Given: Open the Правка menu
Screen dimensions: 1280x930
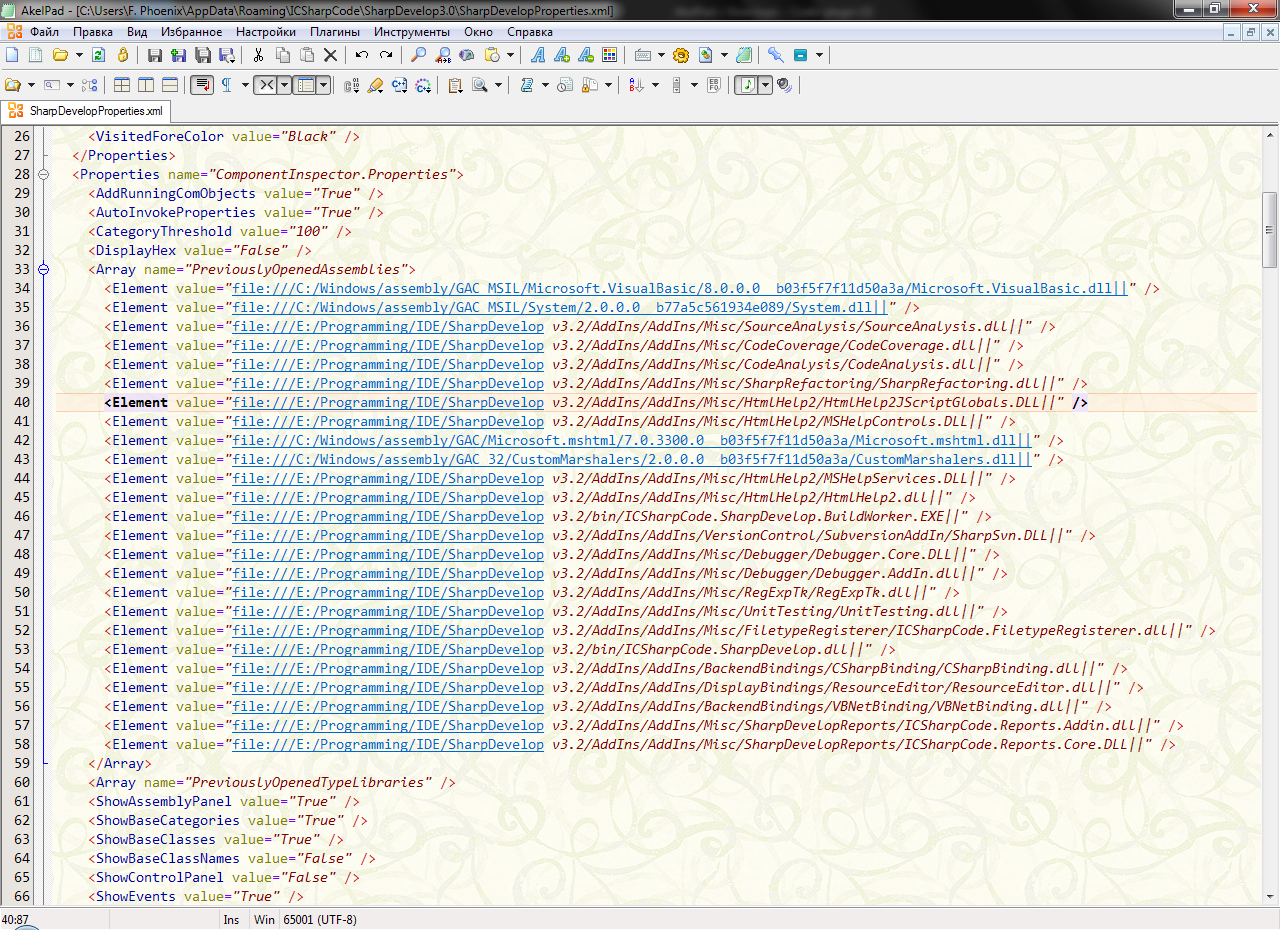Looking at the screenshot, I should pos(92,32).
